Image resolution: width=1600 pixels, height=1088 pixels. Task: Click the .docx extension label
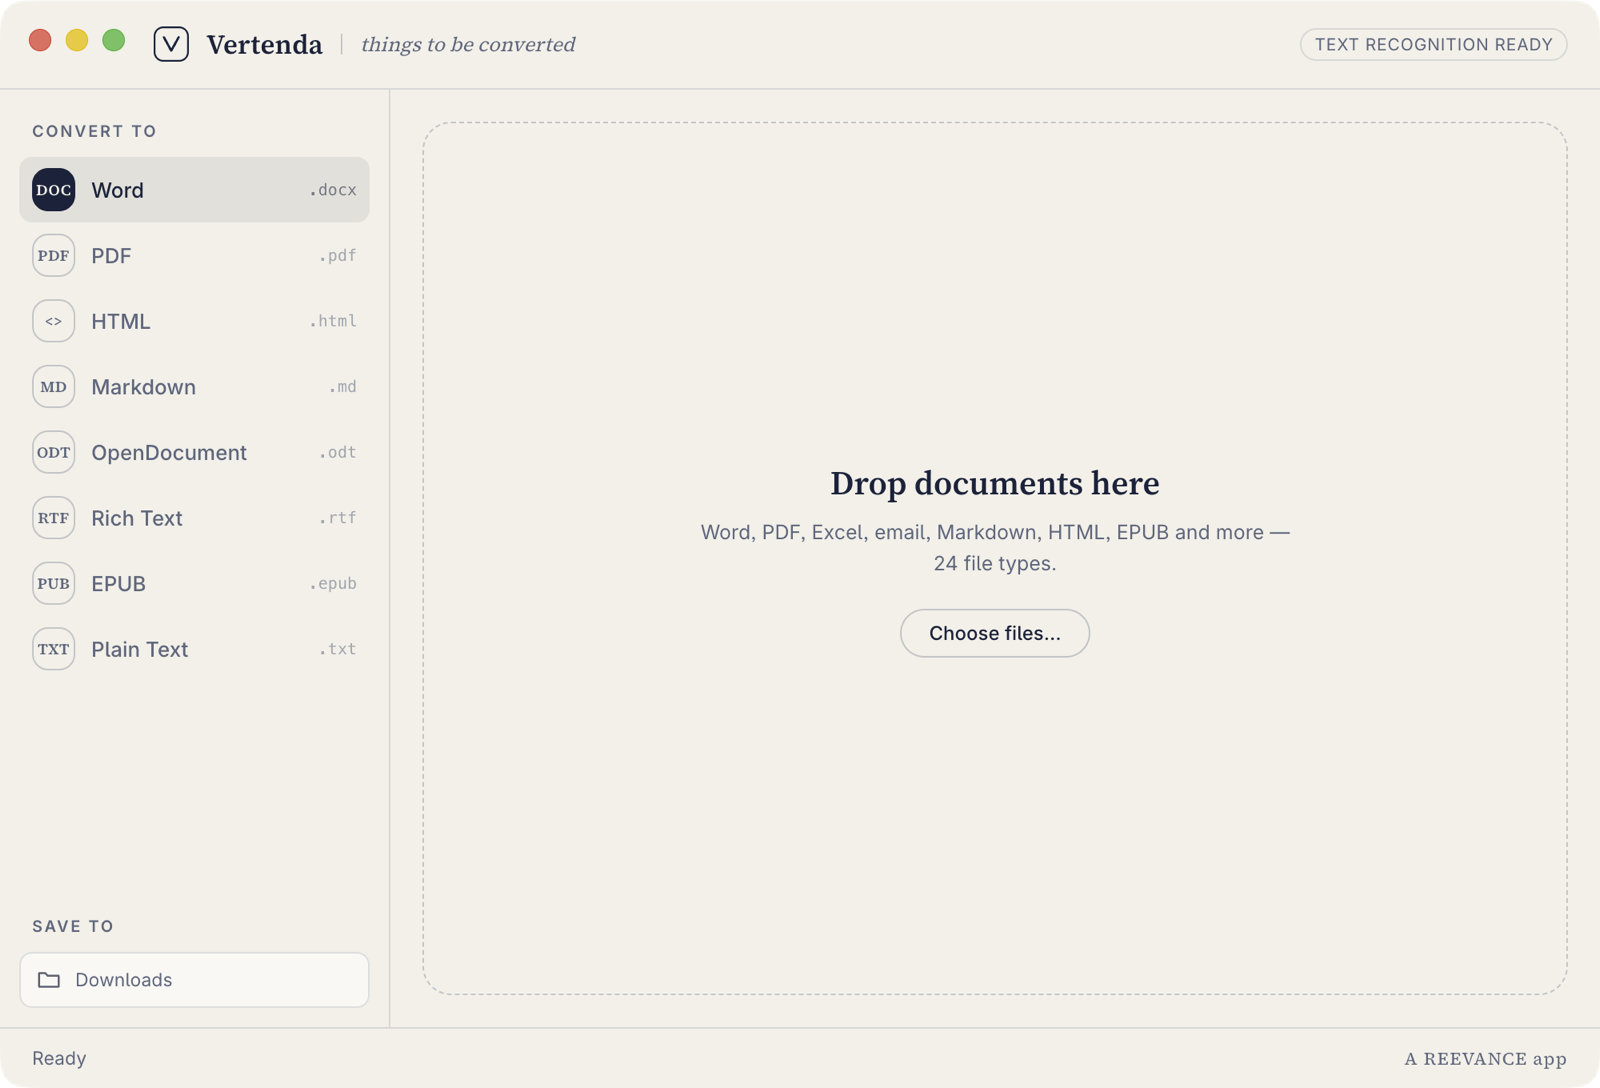[x=333, y=190]
